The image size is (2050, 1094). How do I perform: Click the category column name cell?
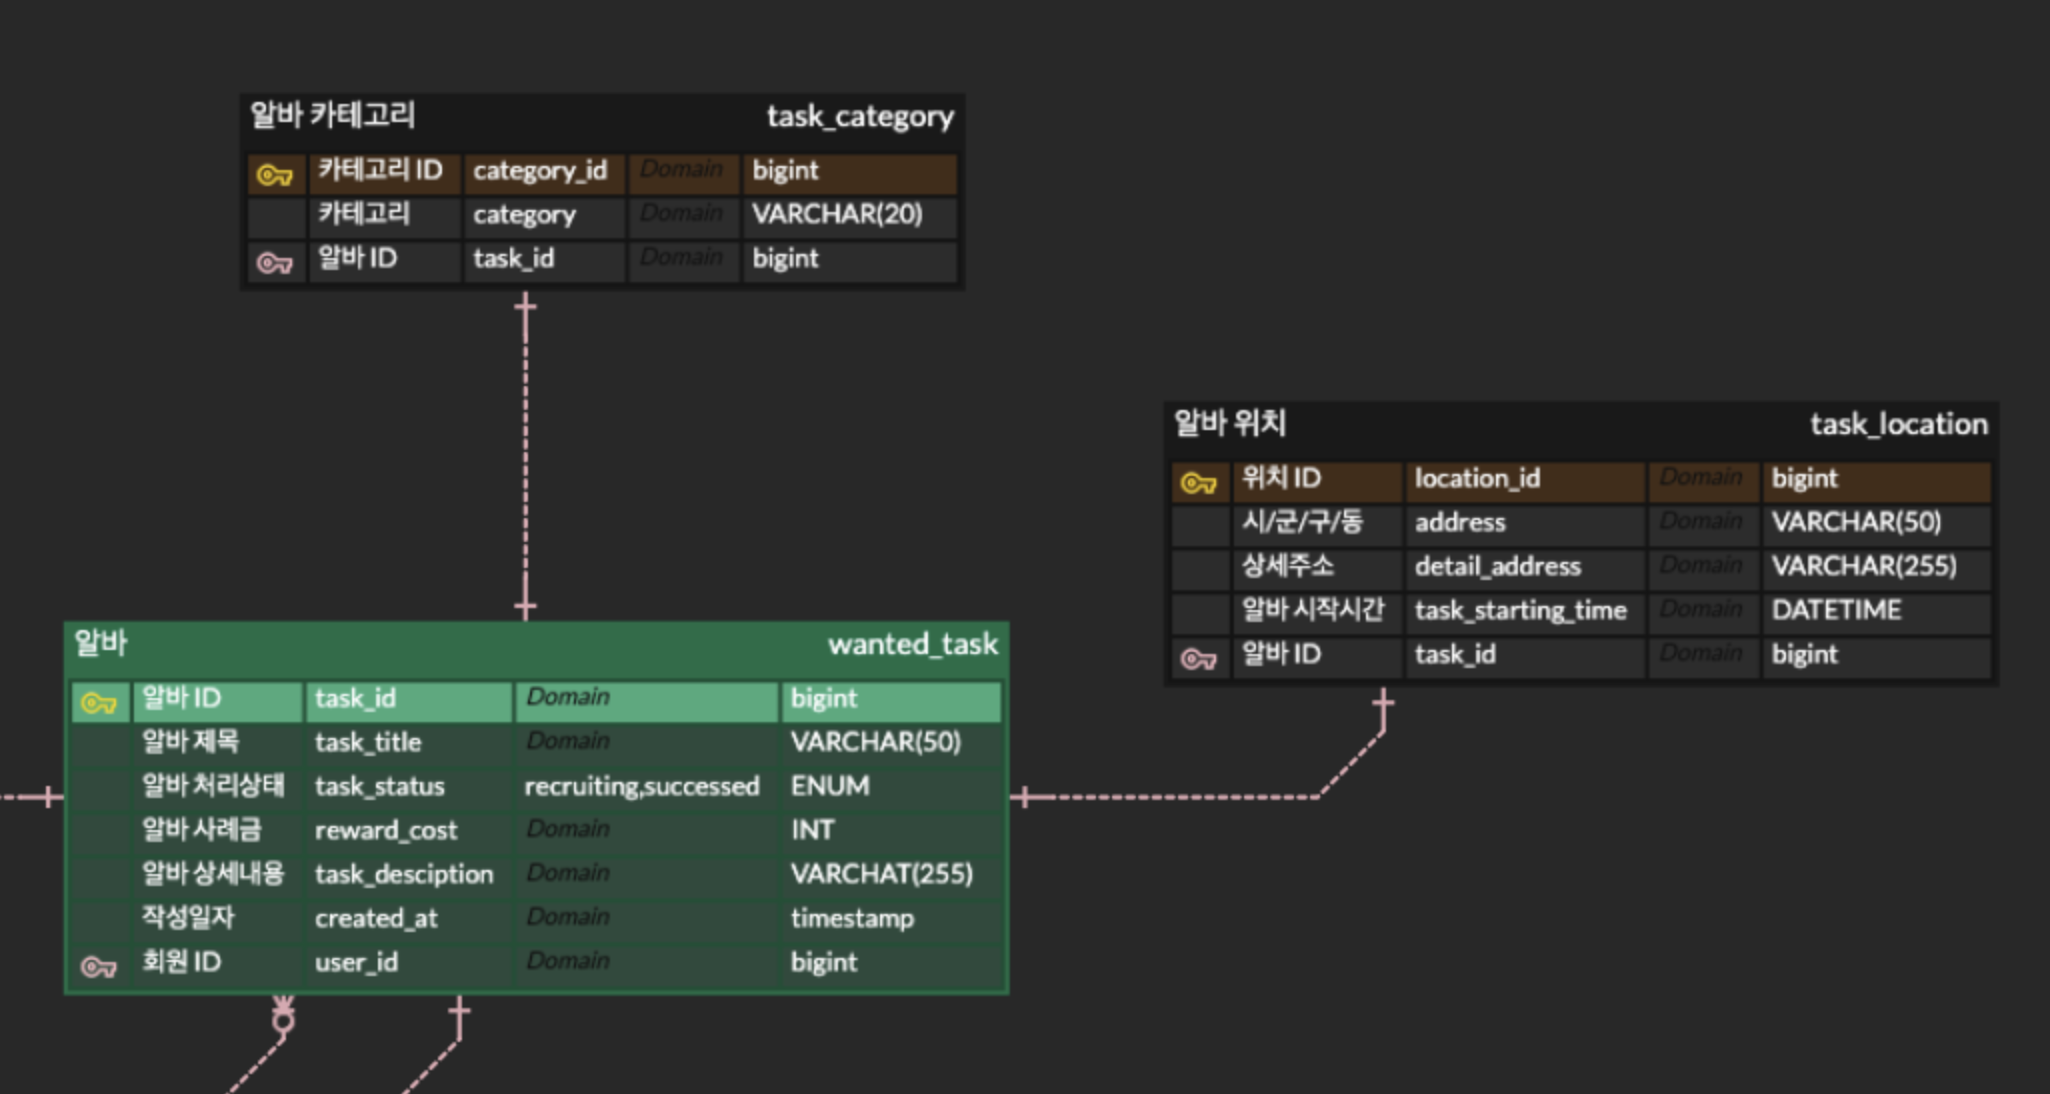point(544,216)
